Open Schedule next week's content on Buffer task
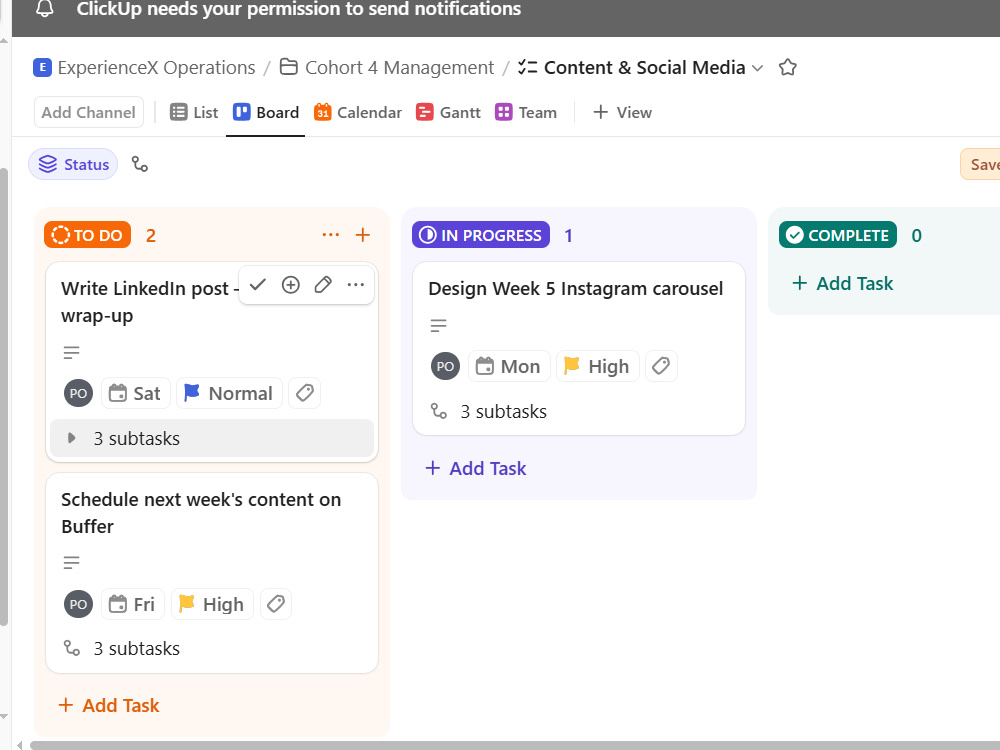The width and height of the screenshot is (1000, 750). (201, 513)
